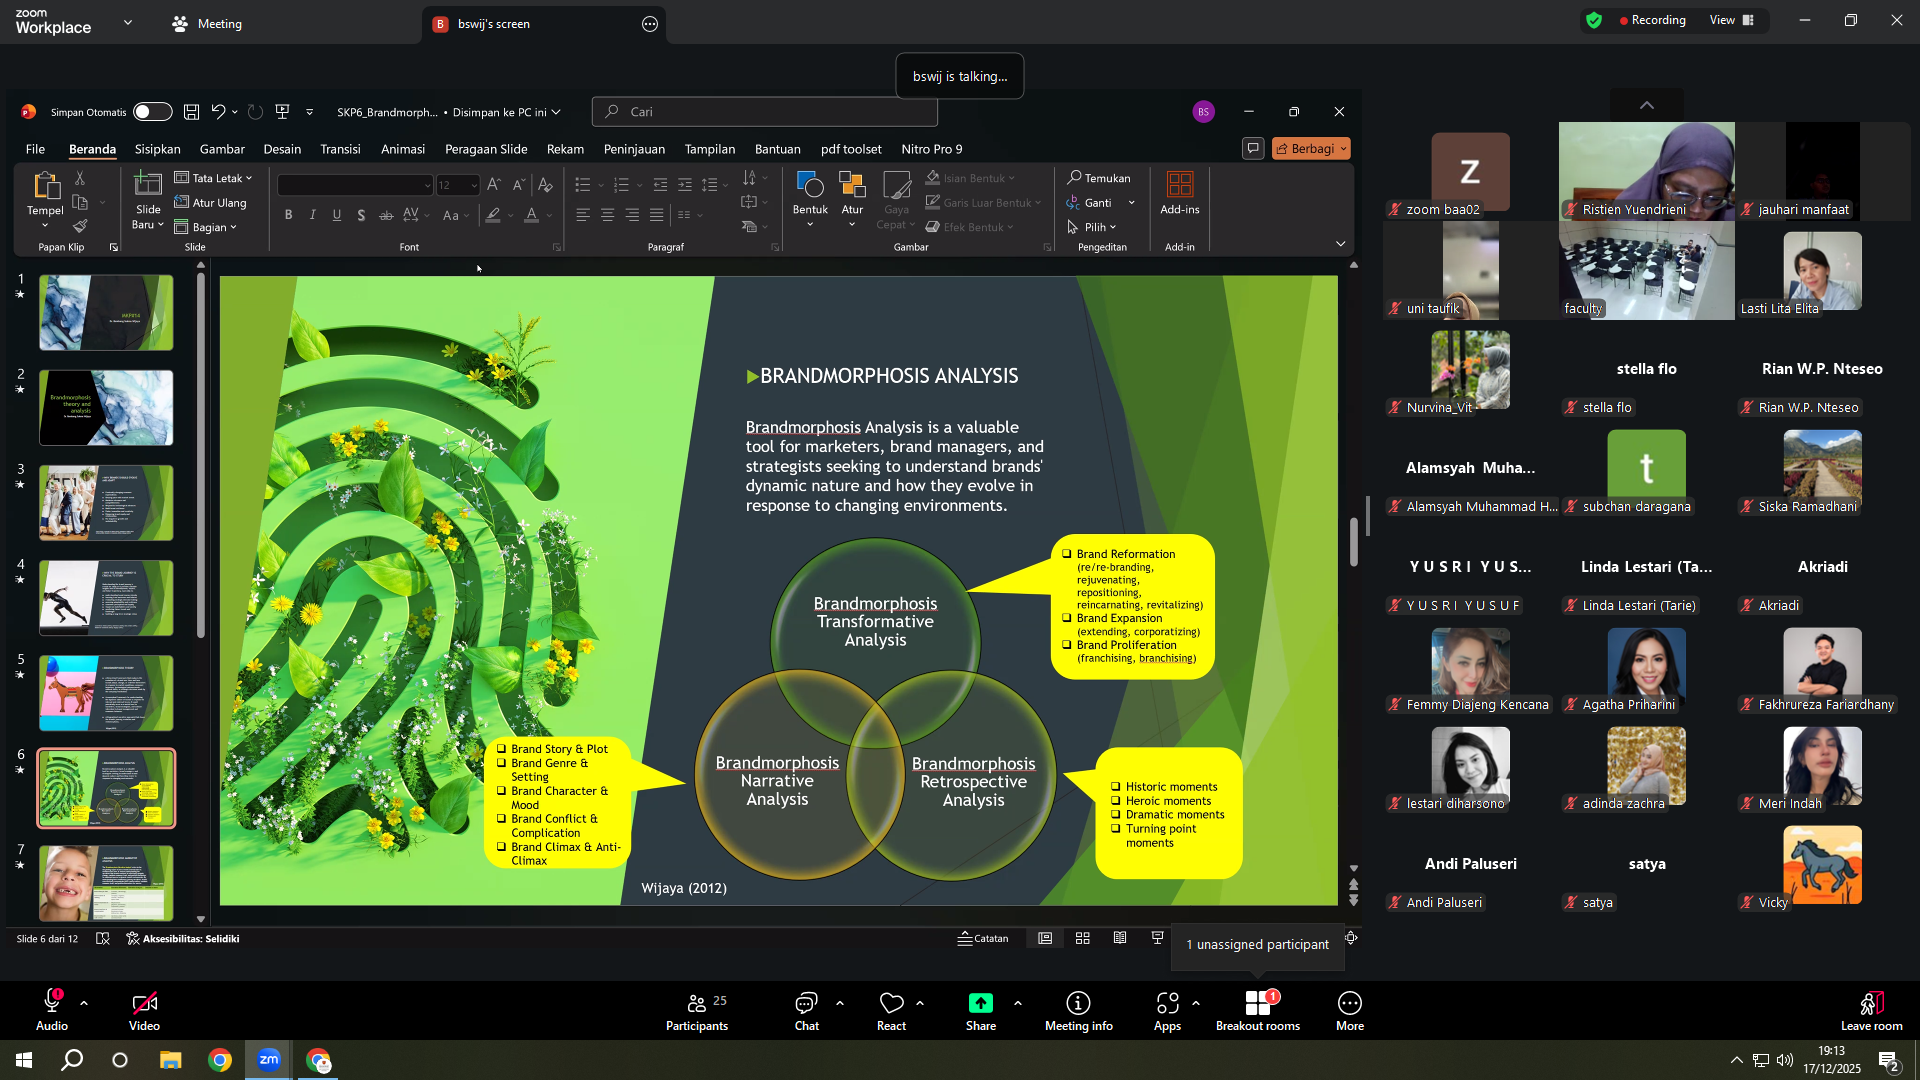Expand the Audio options arrow
Screen dimensions: 1920x1080
(84, 1003)
